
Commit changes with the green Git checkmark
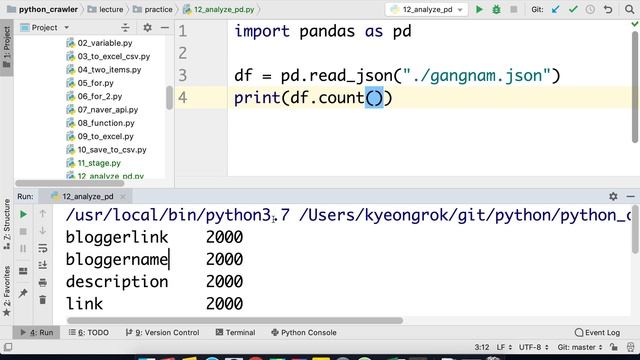point(573,9)
